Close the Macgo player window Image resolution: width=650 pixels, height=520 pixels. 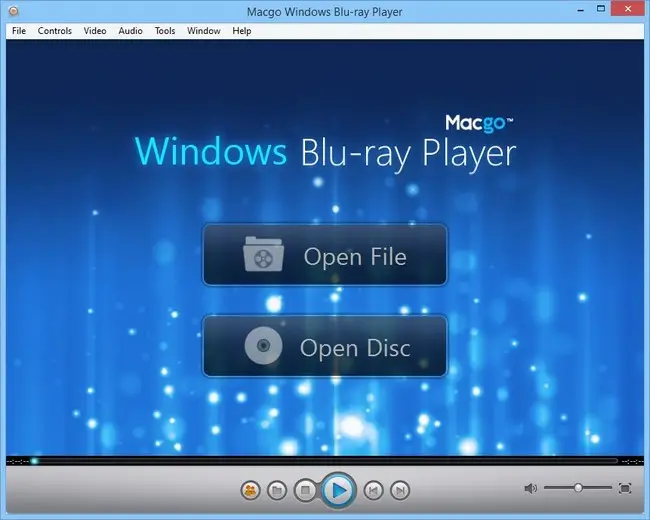coord(628,9)
